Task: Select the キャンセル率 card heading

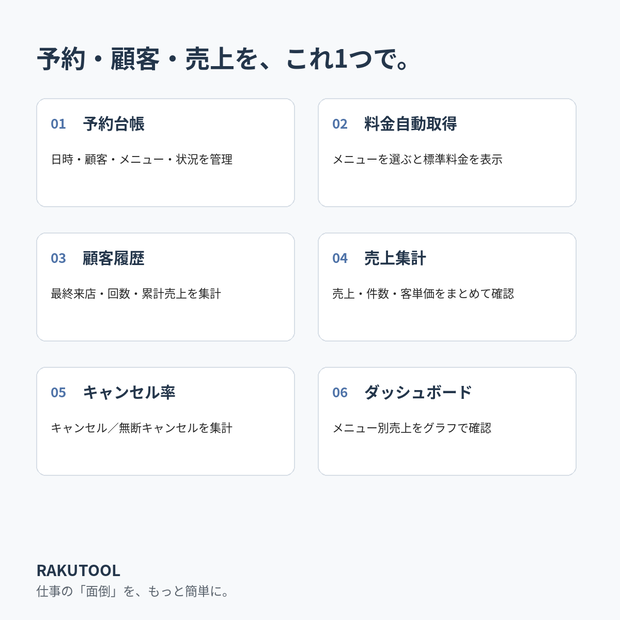Action: tap(129, 393)
